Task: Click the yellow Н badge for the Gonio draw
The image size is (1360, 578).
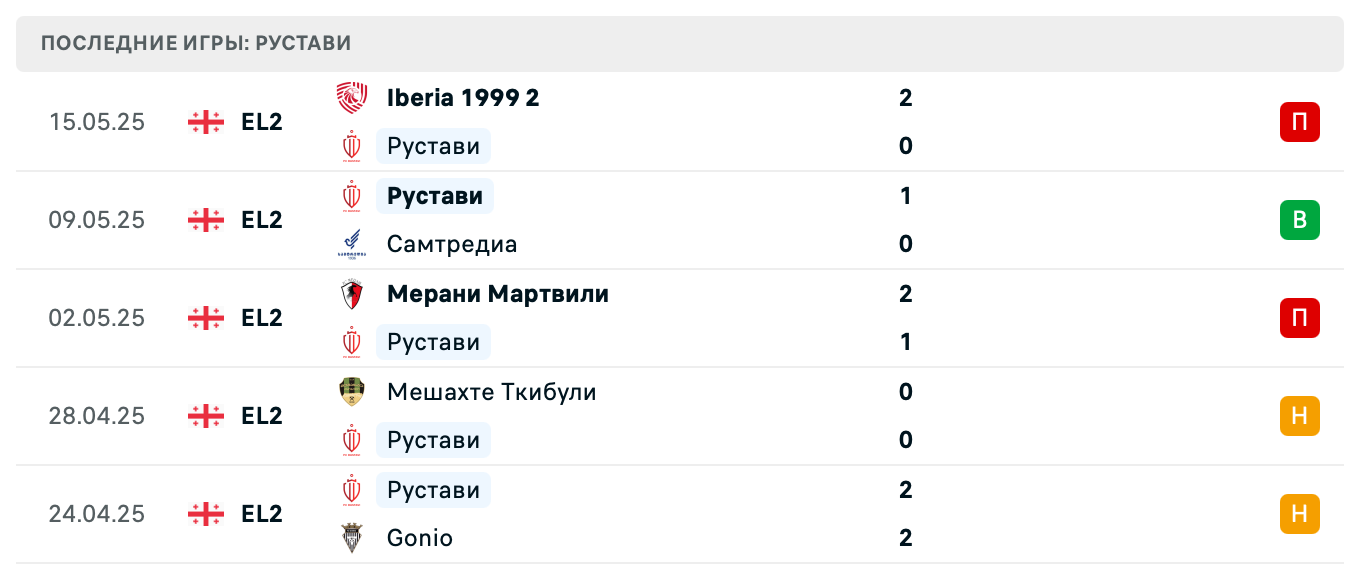Action: [x=1299, y=513]
